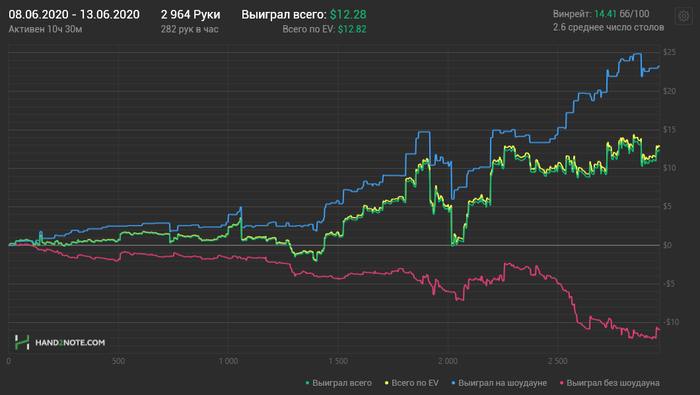Click the $25 y-axis label
The height and width of the screenshot is (395, 700).
tap(669, 53)
